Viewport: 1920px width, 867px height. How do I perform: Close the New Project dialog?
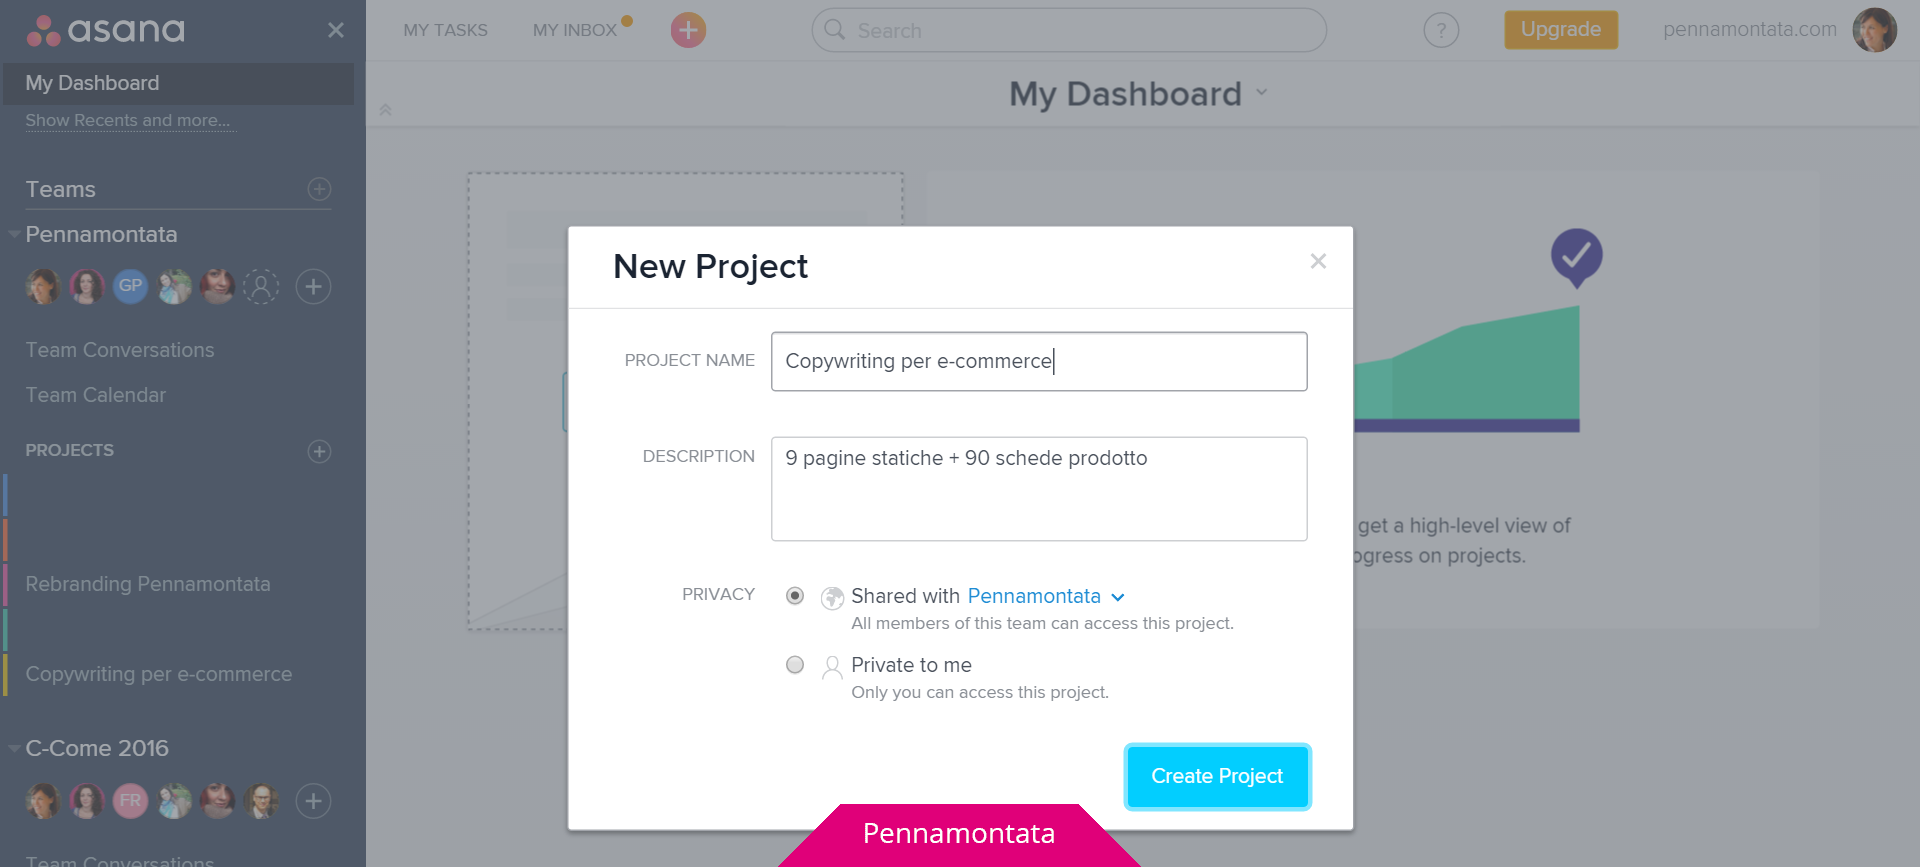point(1318,261)
